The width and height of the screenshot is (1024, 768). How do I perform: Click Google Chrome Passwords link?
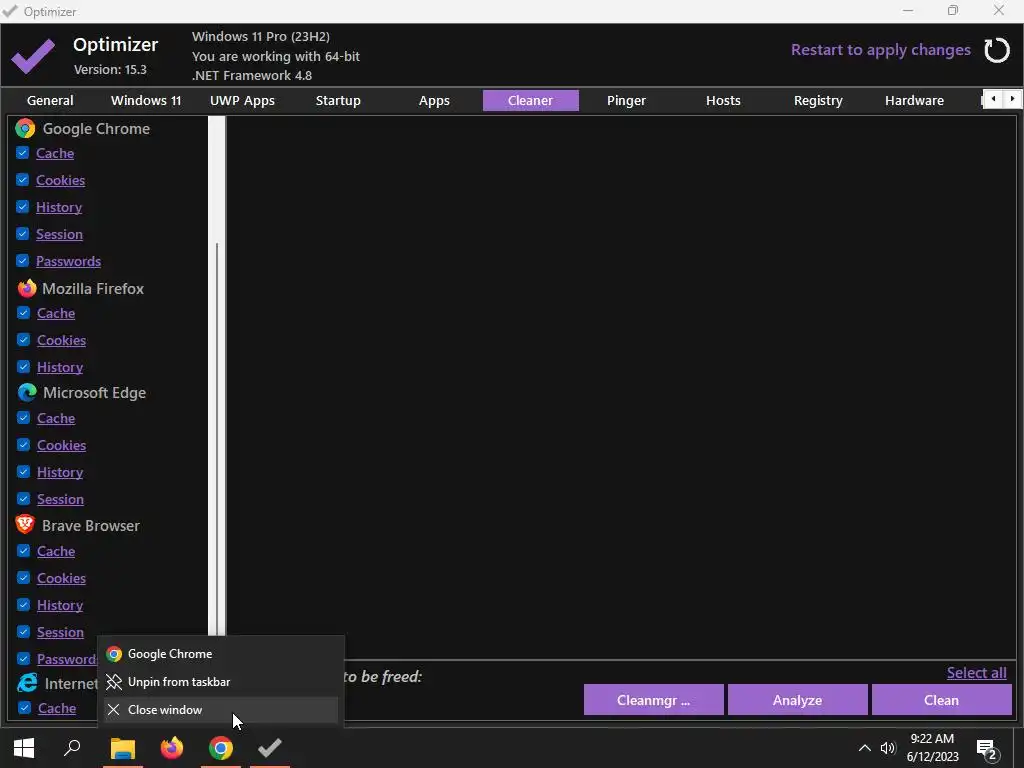coord(69,261)
